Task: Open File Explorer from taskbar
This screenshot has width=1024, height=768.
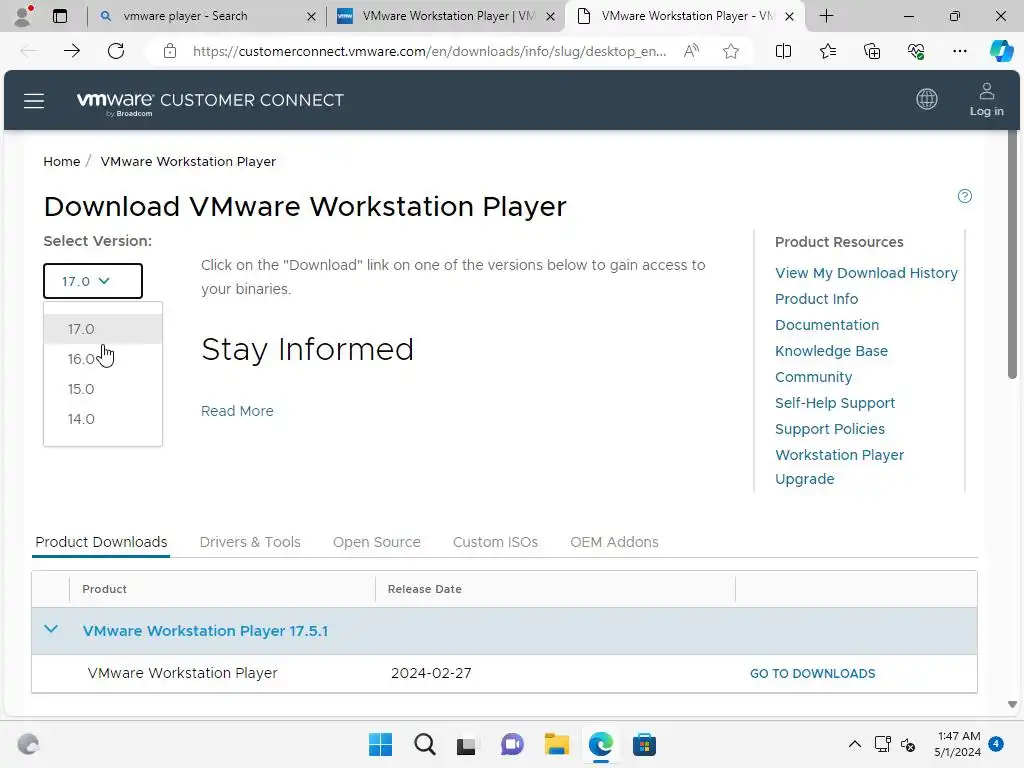Action: [556, 744]
